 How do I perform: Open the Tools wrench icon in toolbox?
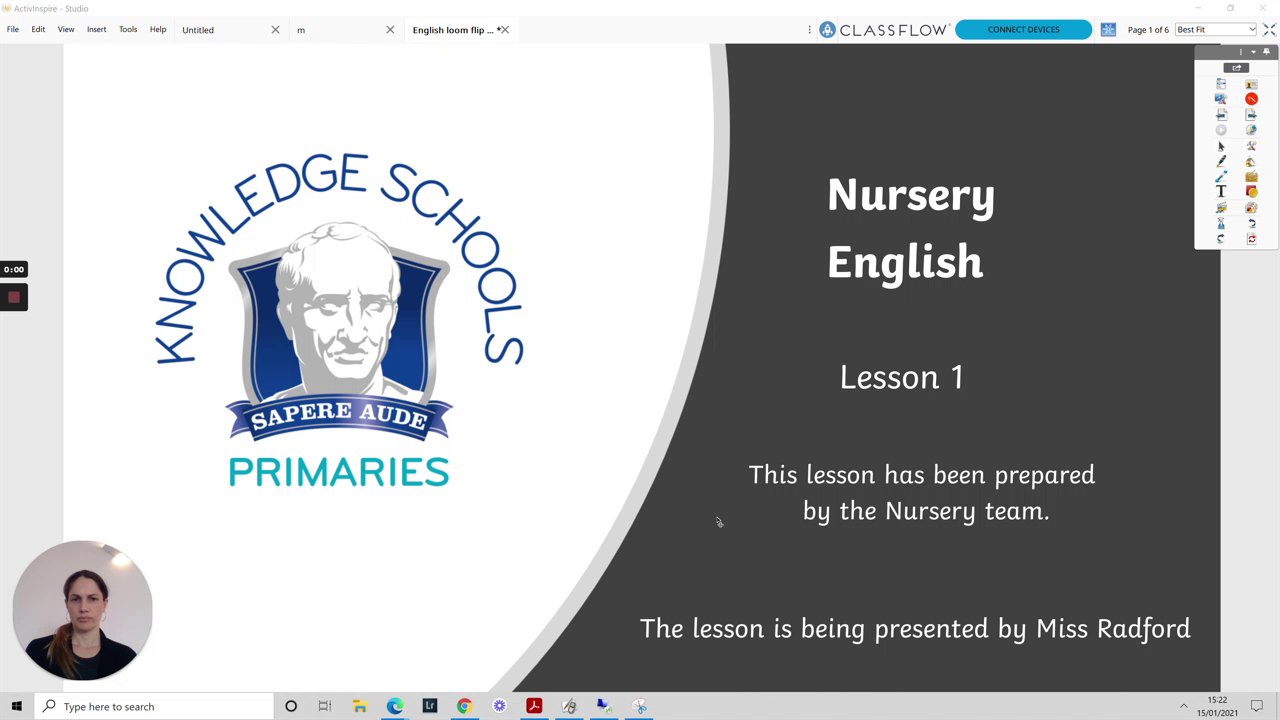[1251, 146]
